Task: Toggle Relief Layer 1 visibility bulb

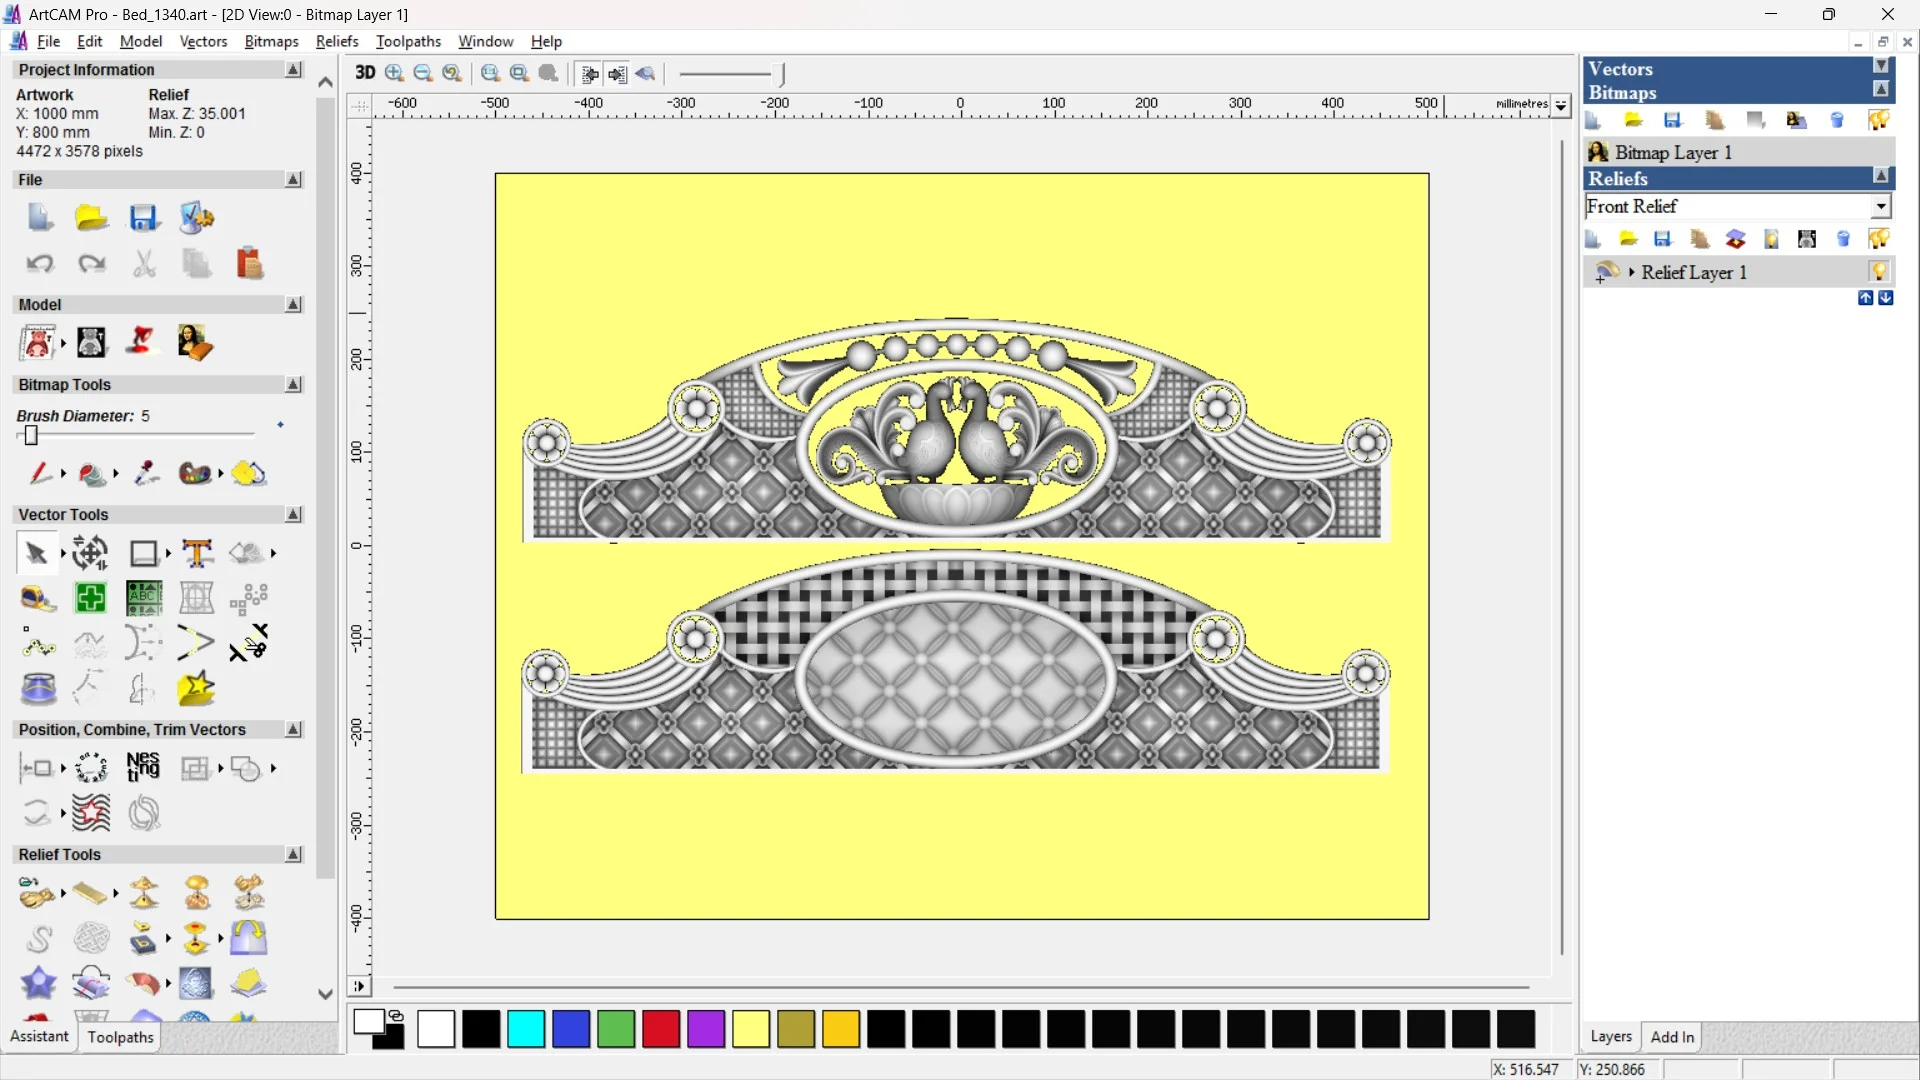Action: [1879, 272]
